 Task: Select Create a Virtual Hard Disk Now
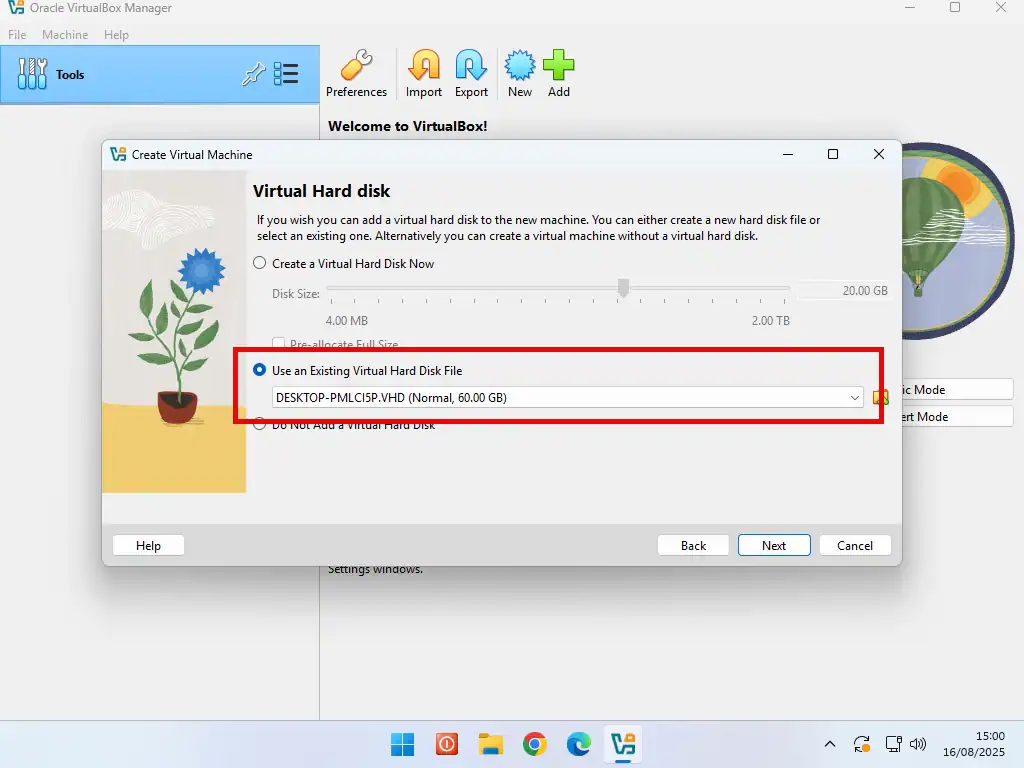point(260,264)
